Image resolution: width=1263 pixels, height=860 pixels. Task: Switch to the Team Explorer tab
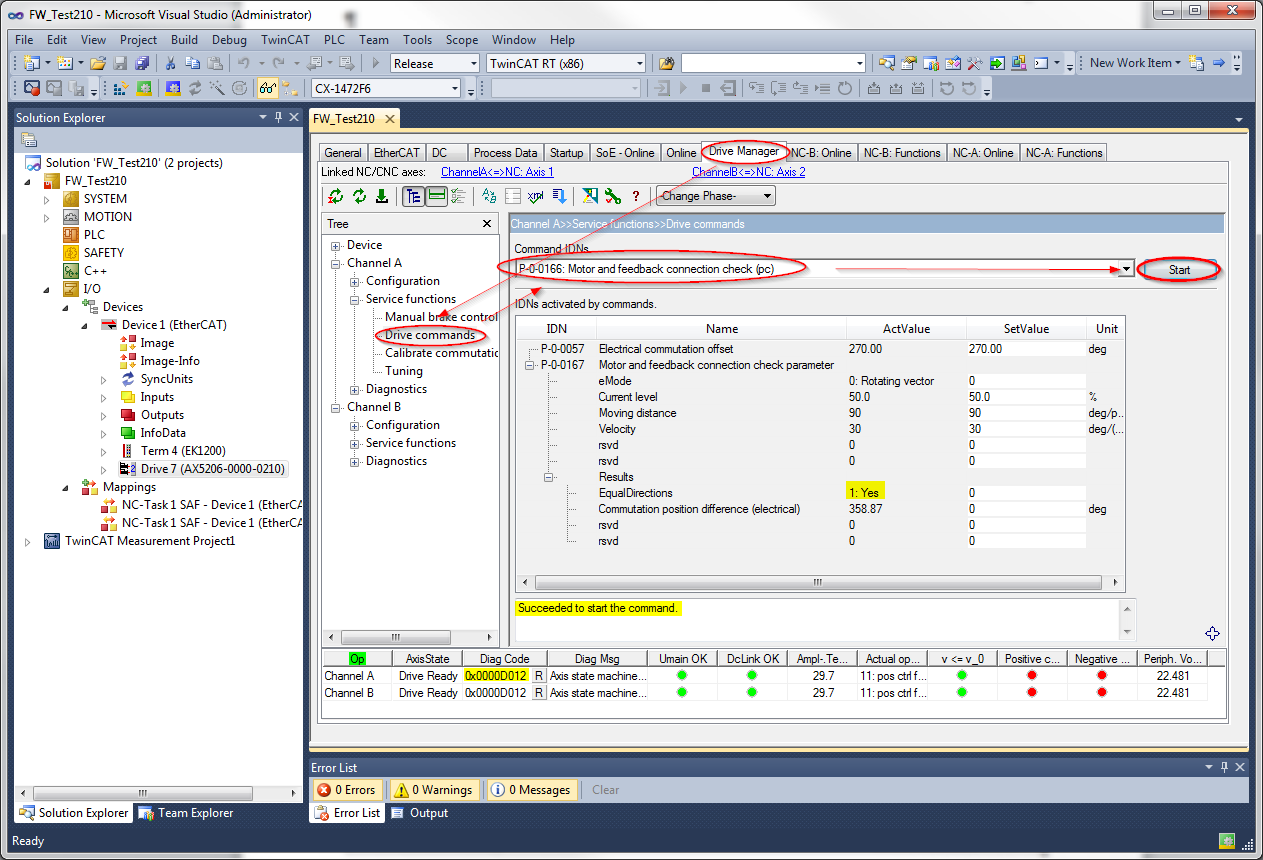(x=186, y=813)
